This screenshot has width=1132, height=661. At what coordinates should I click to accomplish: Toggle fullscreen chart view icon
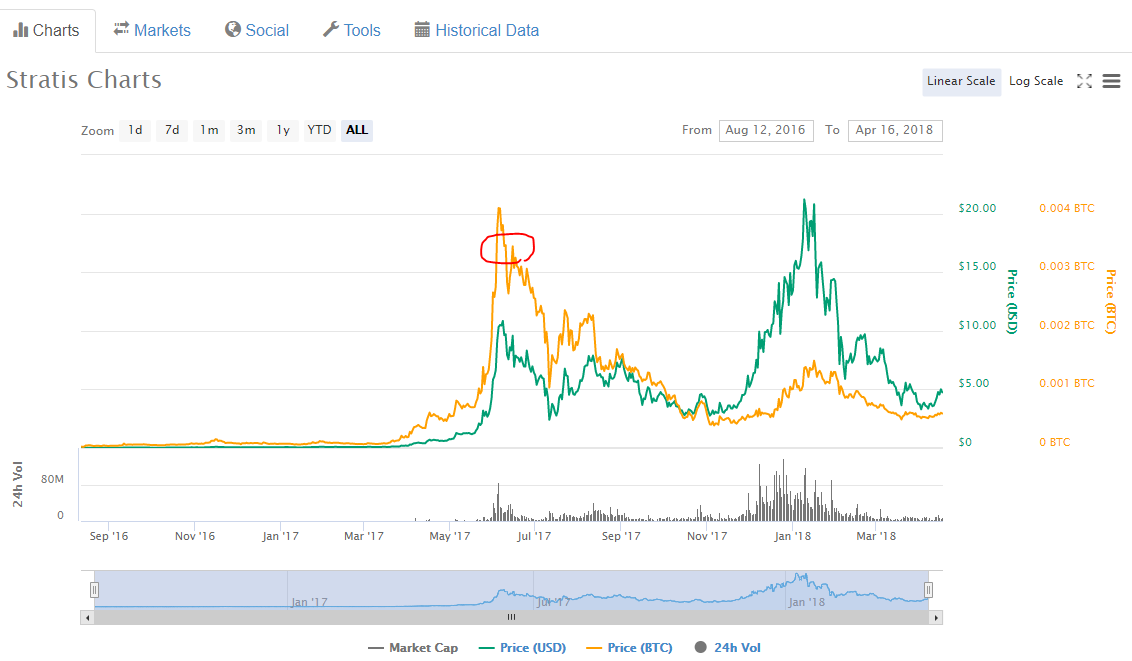[x=1084, y=81]
